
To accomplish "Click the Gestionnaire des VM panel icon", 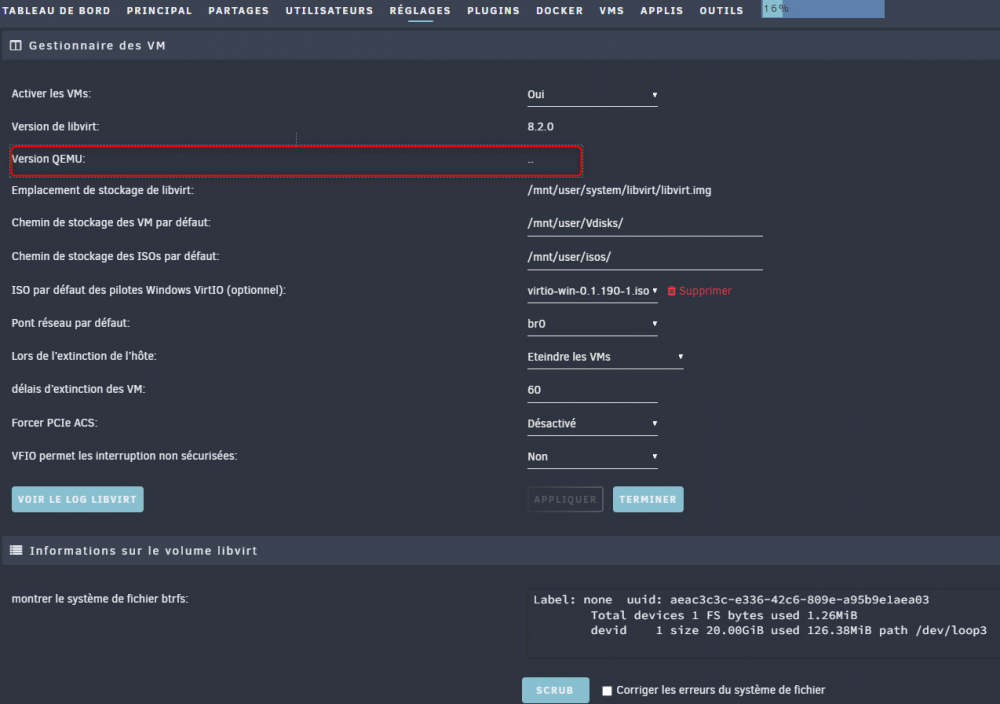I will 16,45.
